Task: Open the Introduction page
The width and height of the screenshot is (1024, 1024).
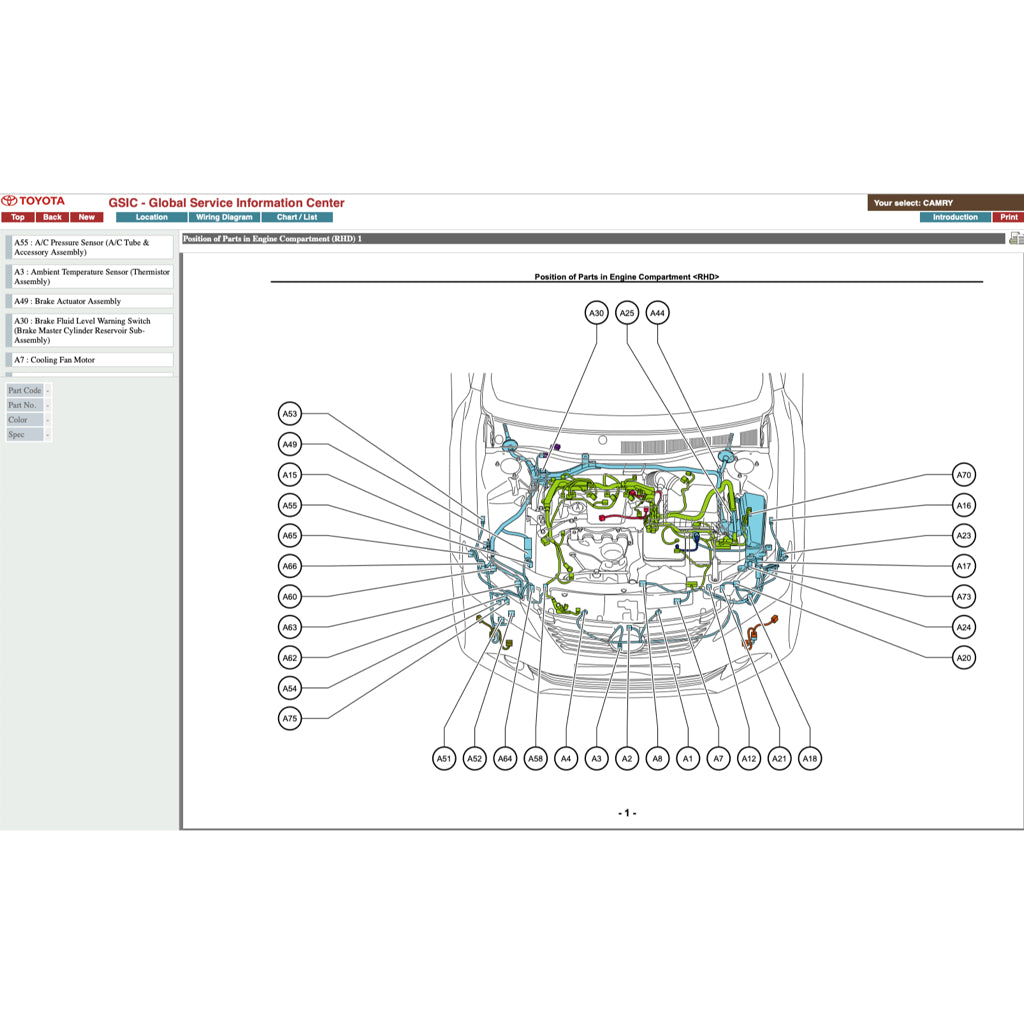Action: click(955, 217)
